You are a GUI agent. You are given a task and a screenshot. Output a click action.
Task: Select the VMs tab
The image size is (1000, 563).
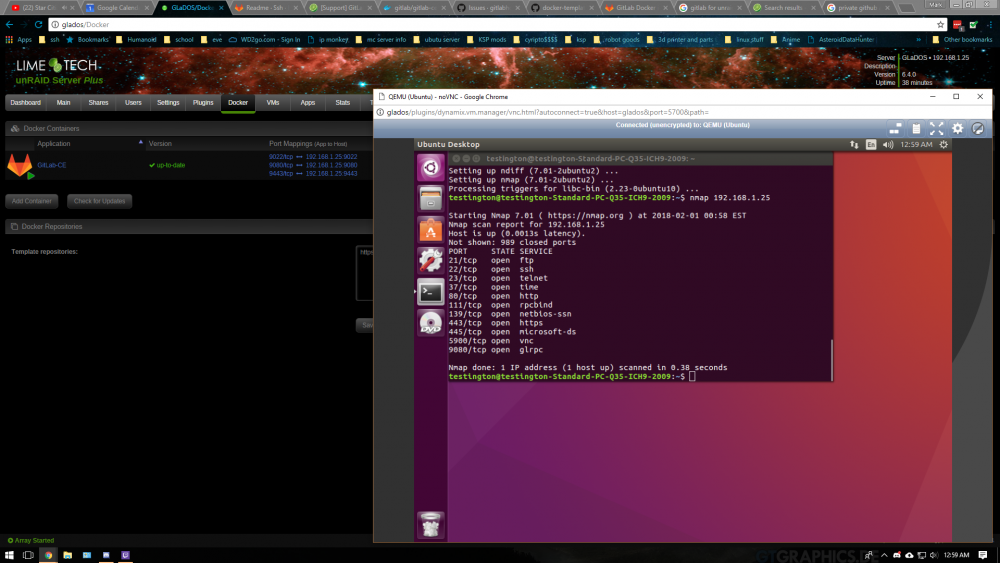[x=273, y=103]
